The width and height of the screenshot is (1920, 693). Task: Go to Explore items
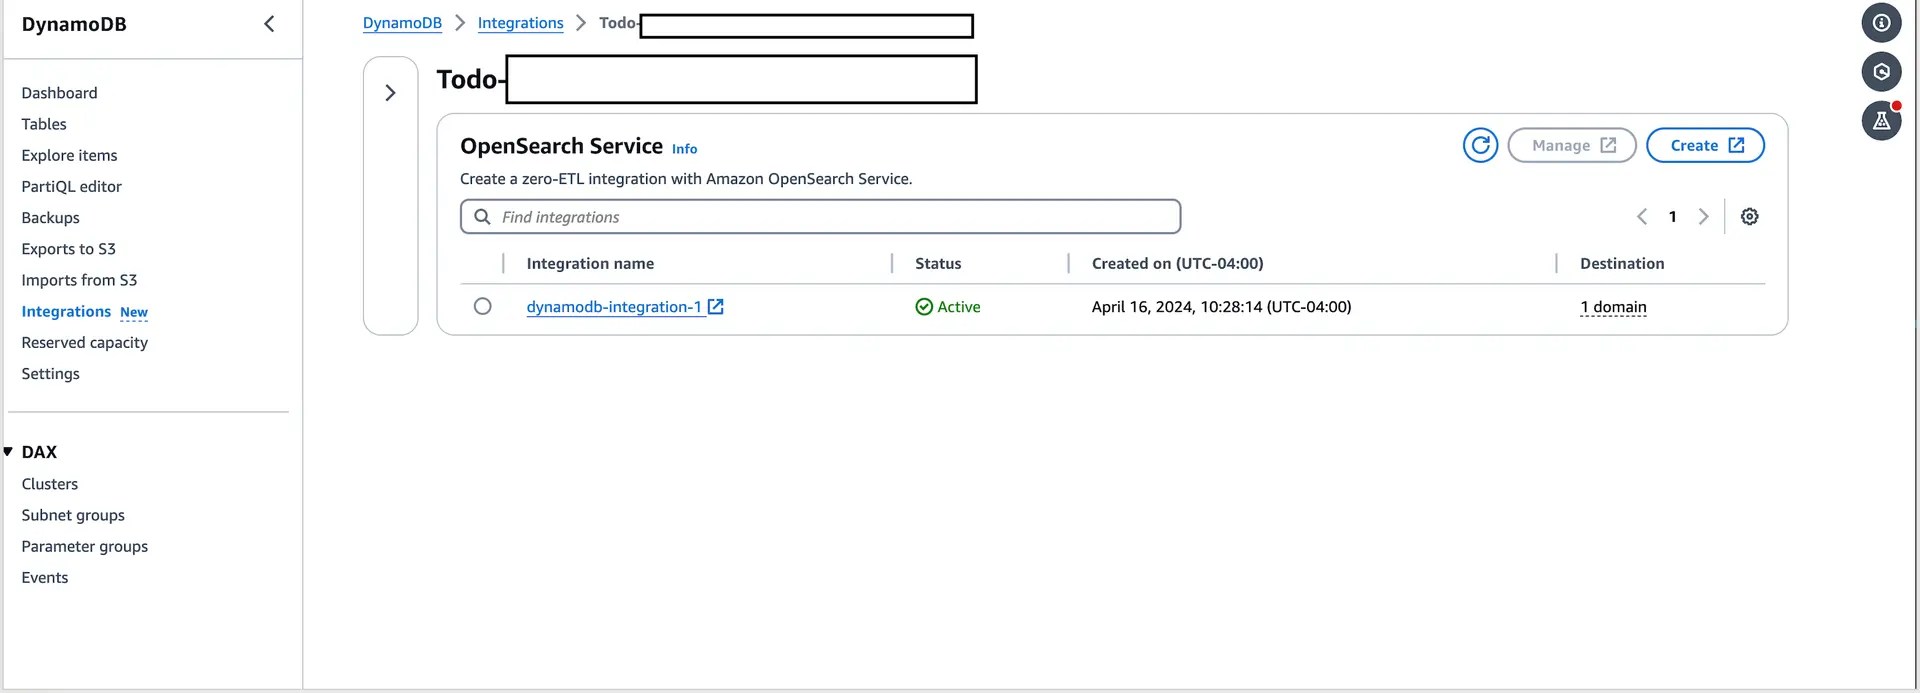point(69,155)
